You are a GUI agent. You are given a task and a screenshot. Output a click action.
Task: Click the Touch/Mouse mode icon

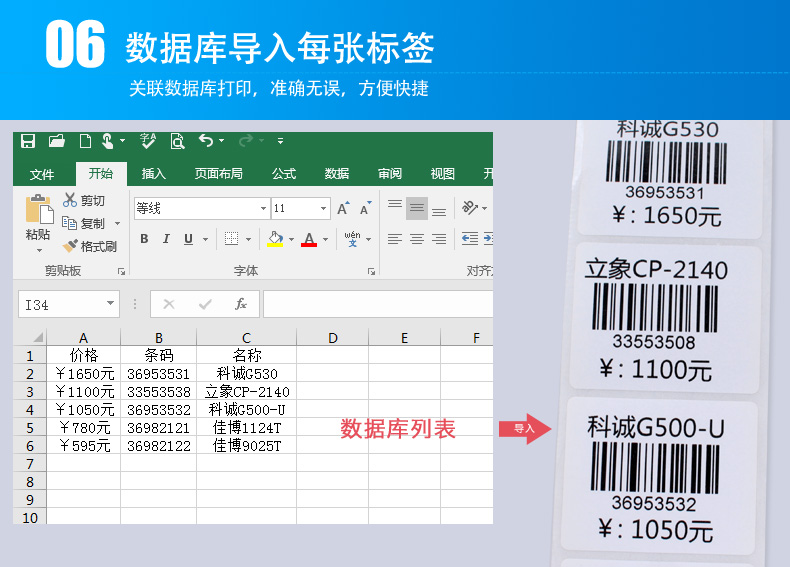(108, 141)
